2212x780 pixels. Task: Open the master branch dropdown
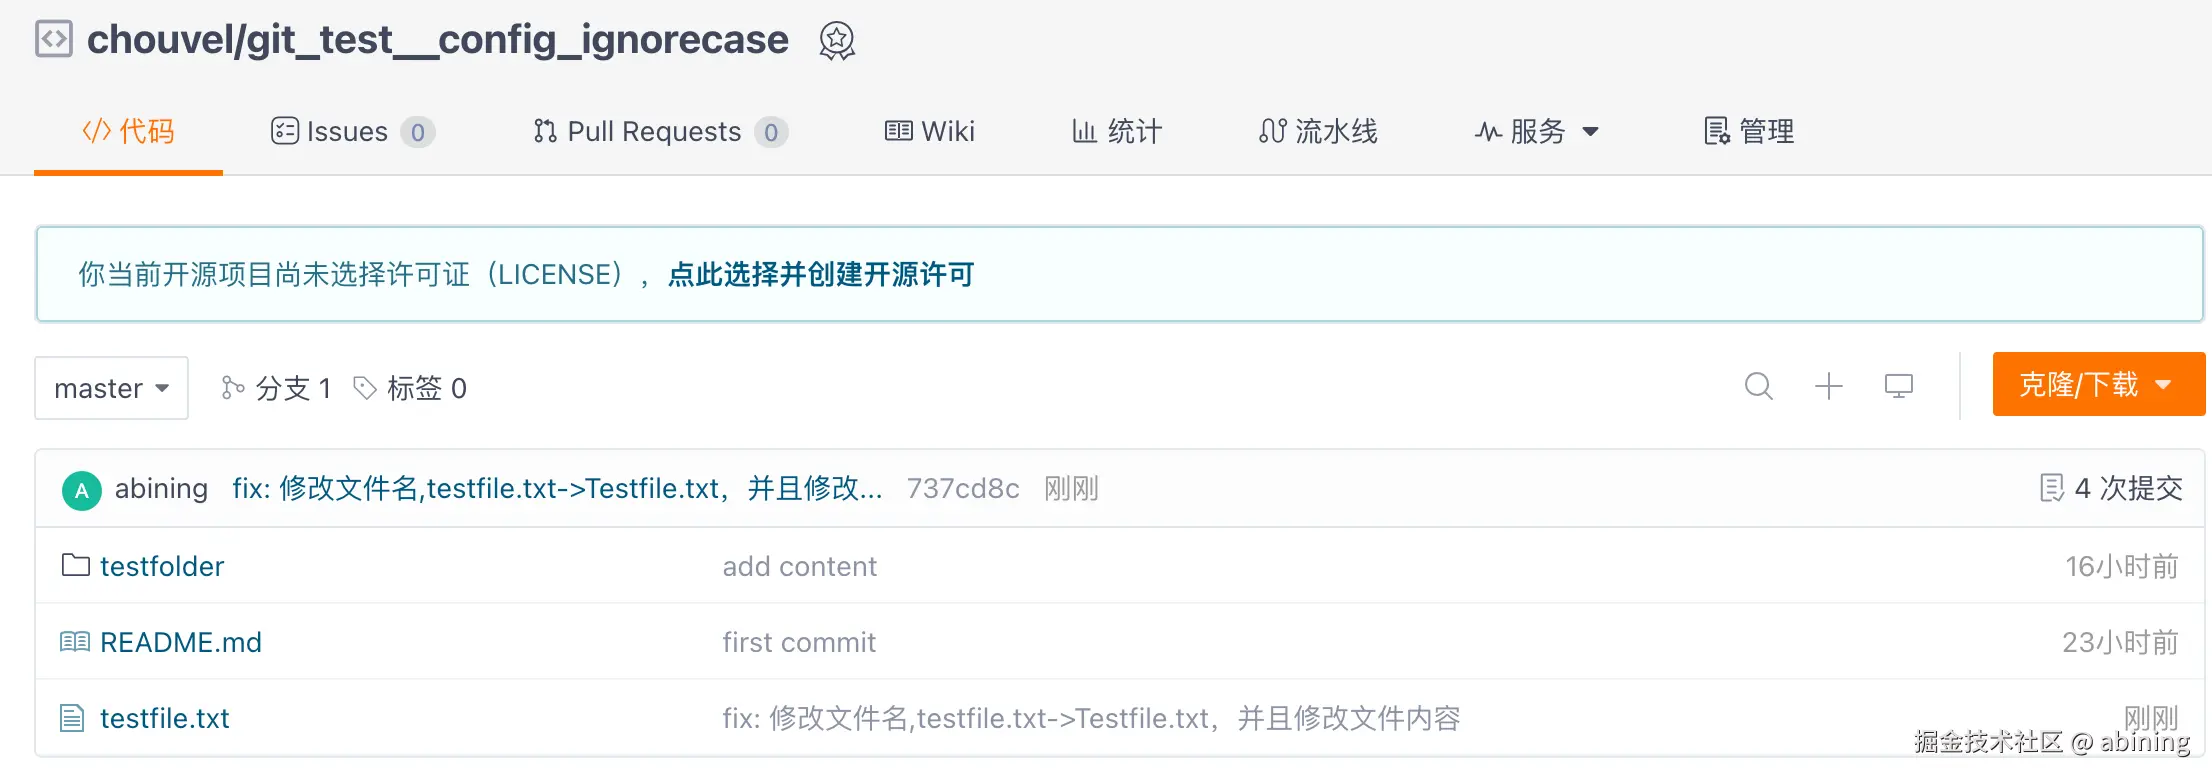tap(111, 388)
